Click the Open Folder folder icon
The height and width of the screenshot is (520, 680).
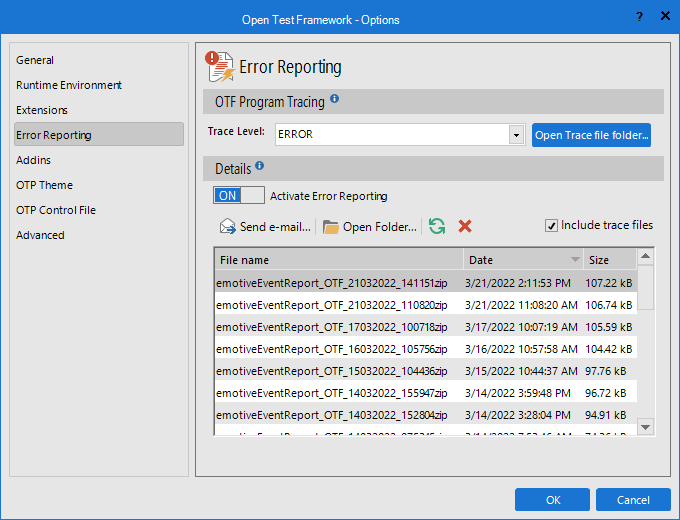point(330,227)
